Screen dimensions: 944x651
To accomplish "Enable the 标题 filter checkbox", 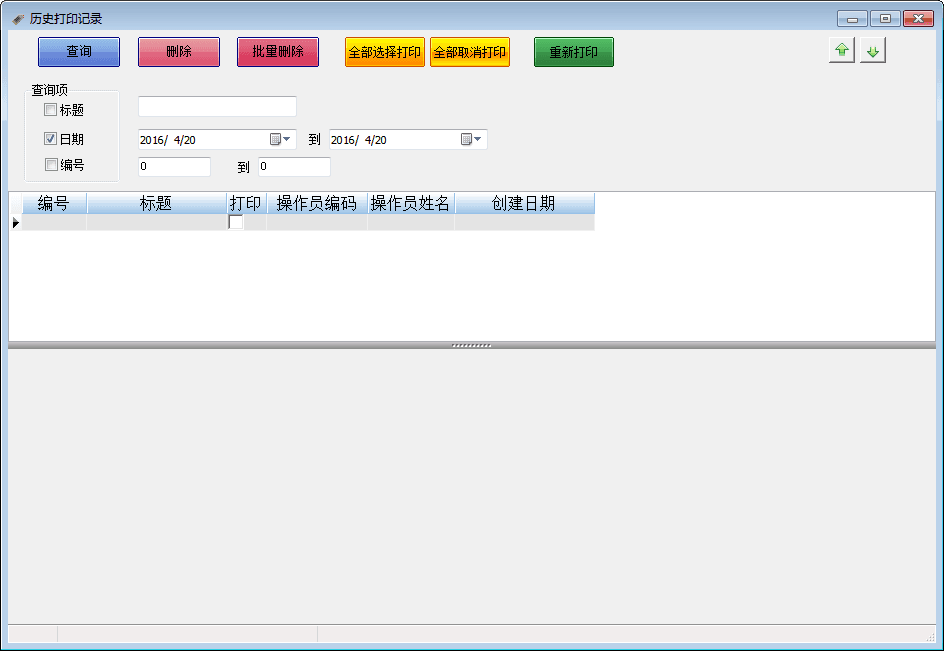I will tap(51, 110).
